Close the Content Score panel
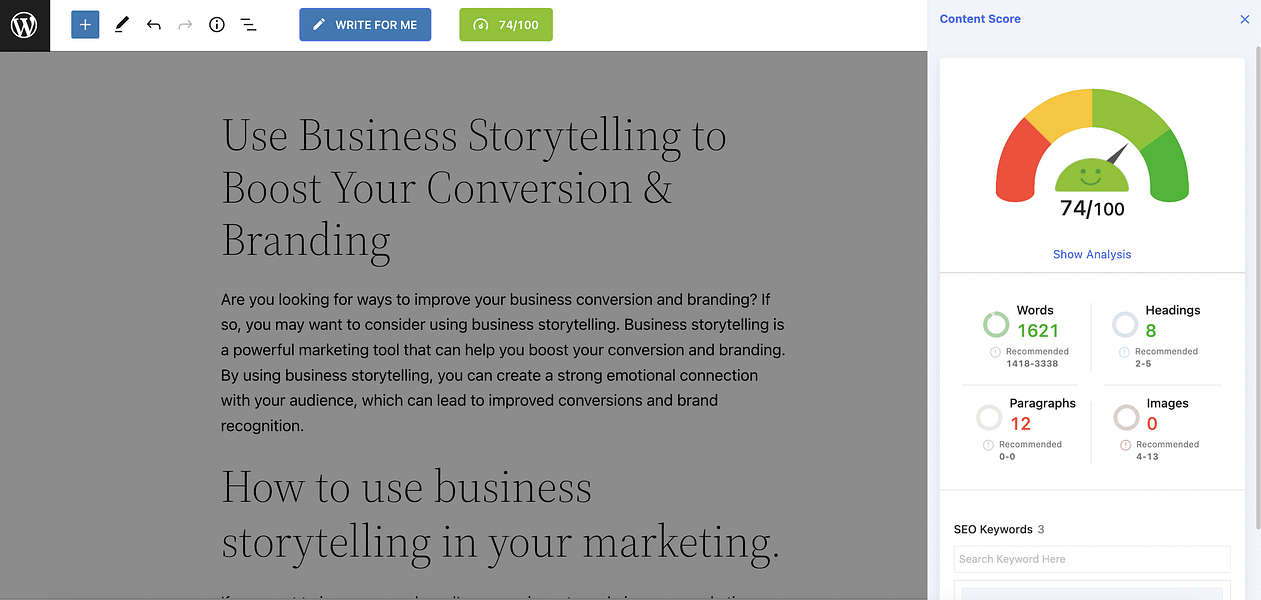The width and height of the screenshot is (1261, 600). click(x=1245, y=19)
